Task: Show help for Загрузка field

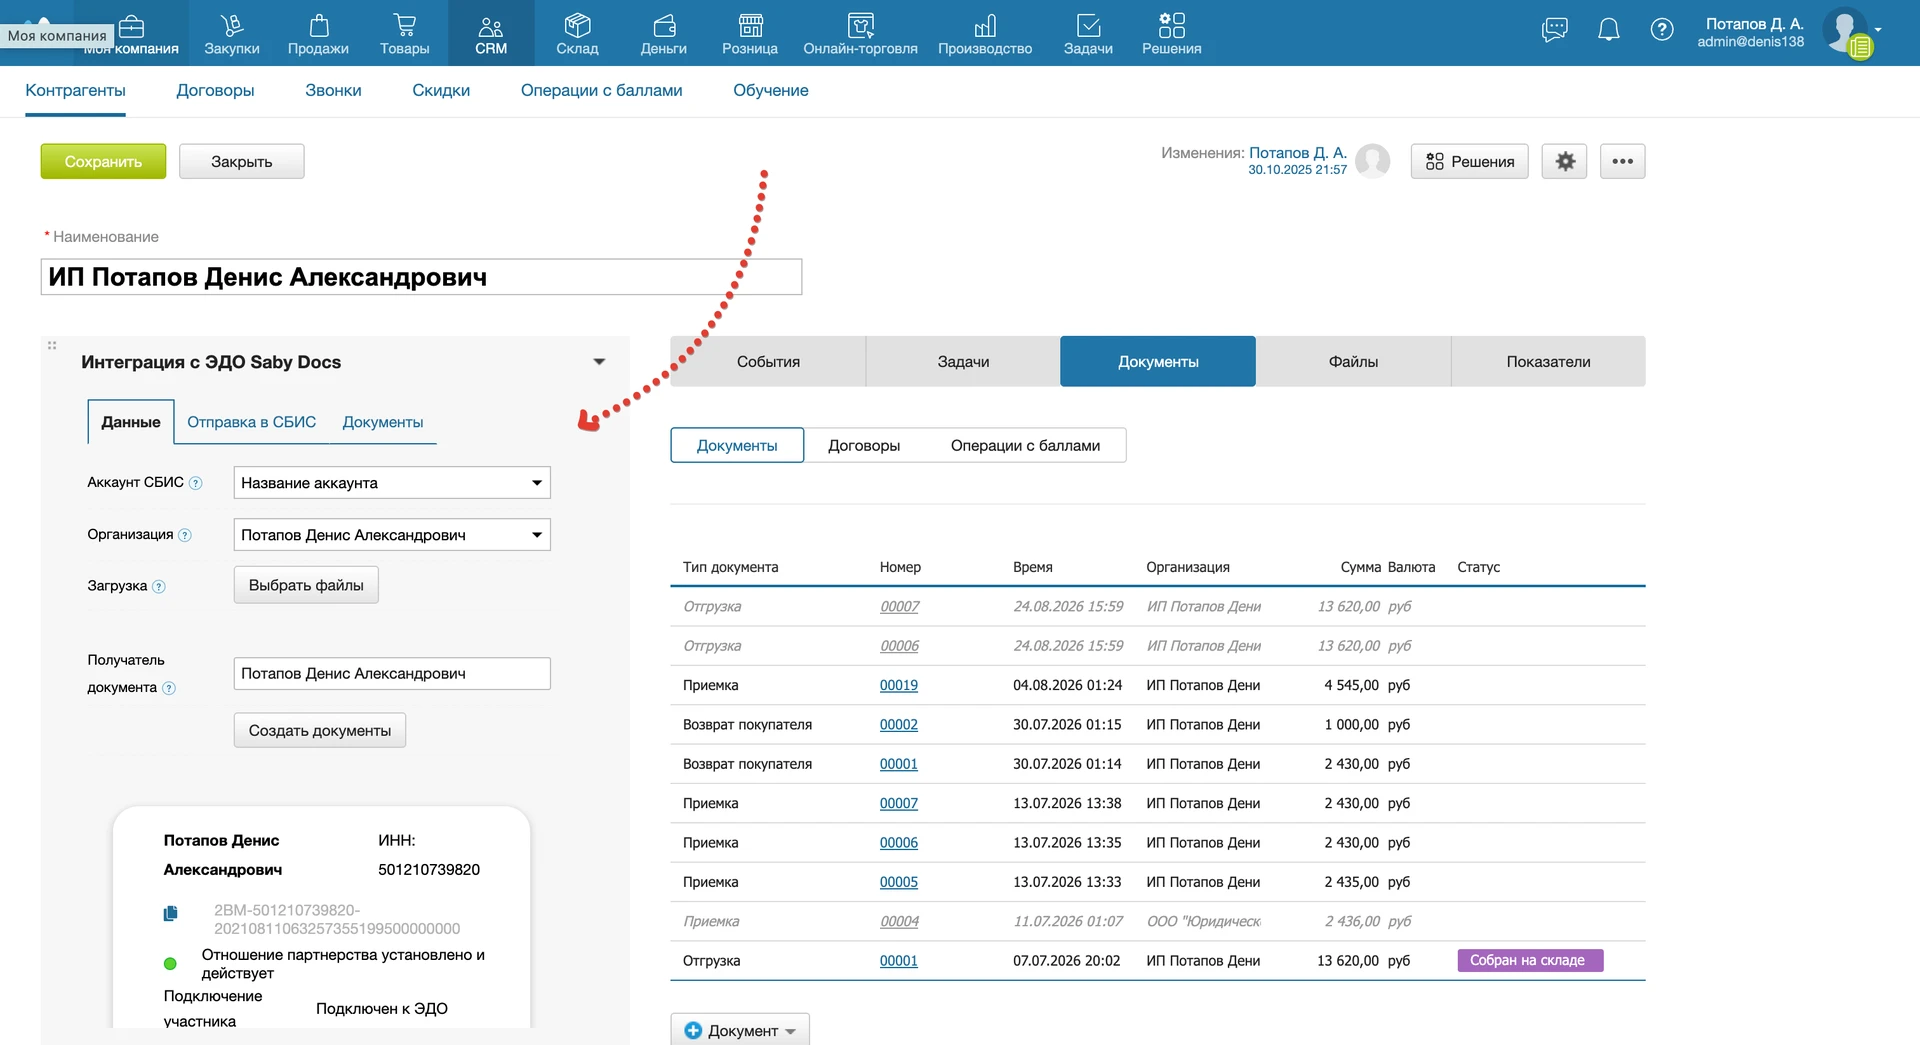Action: [159, 587]
